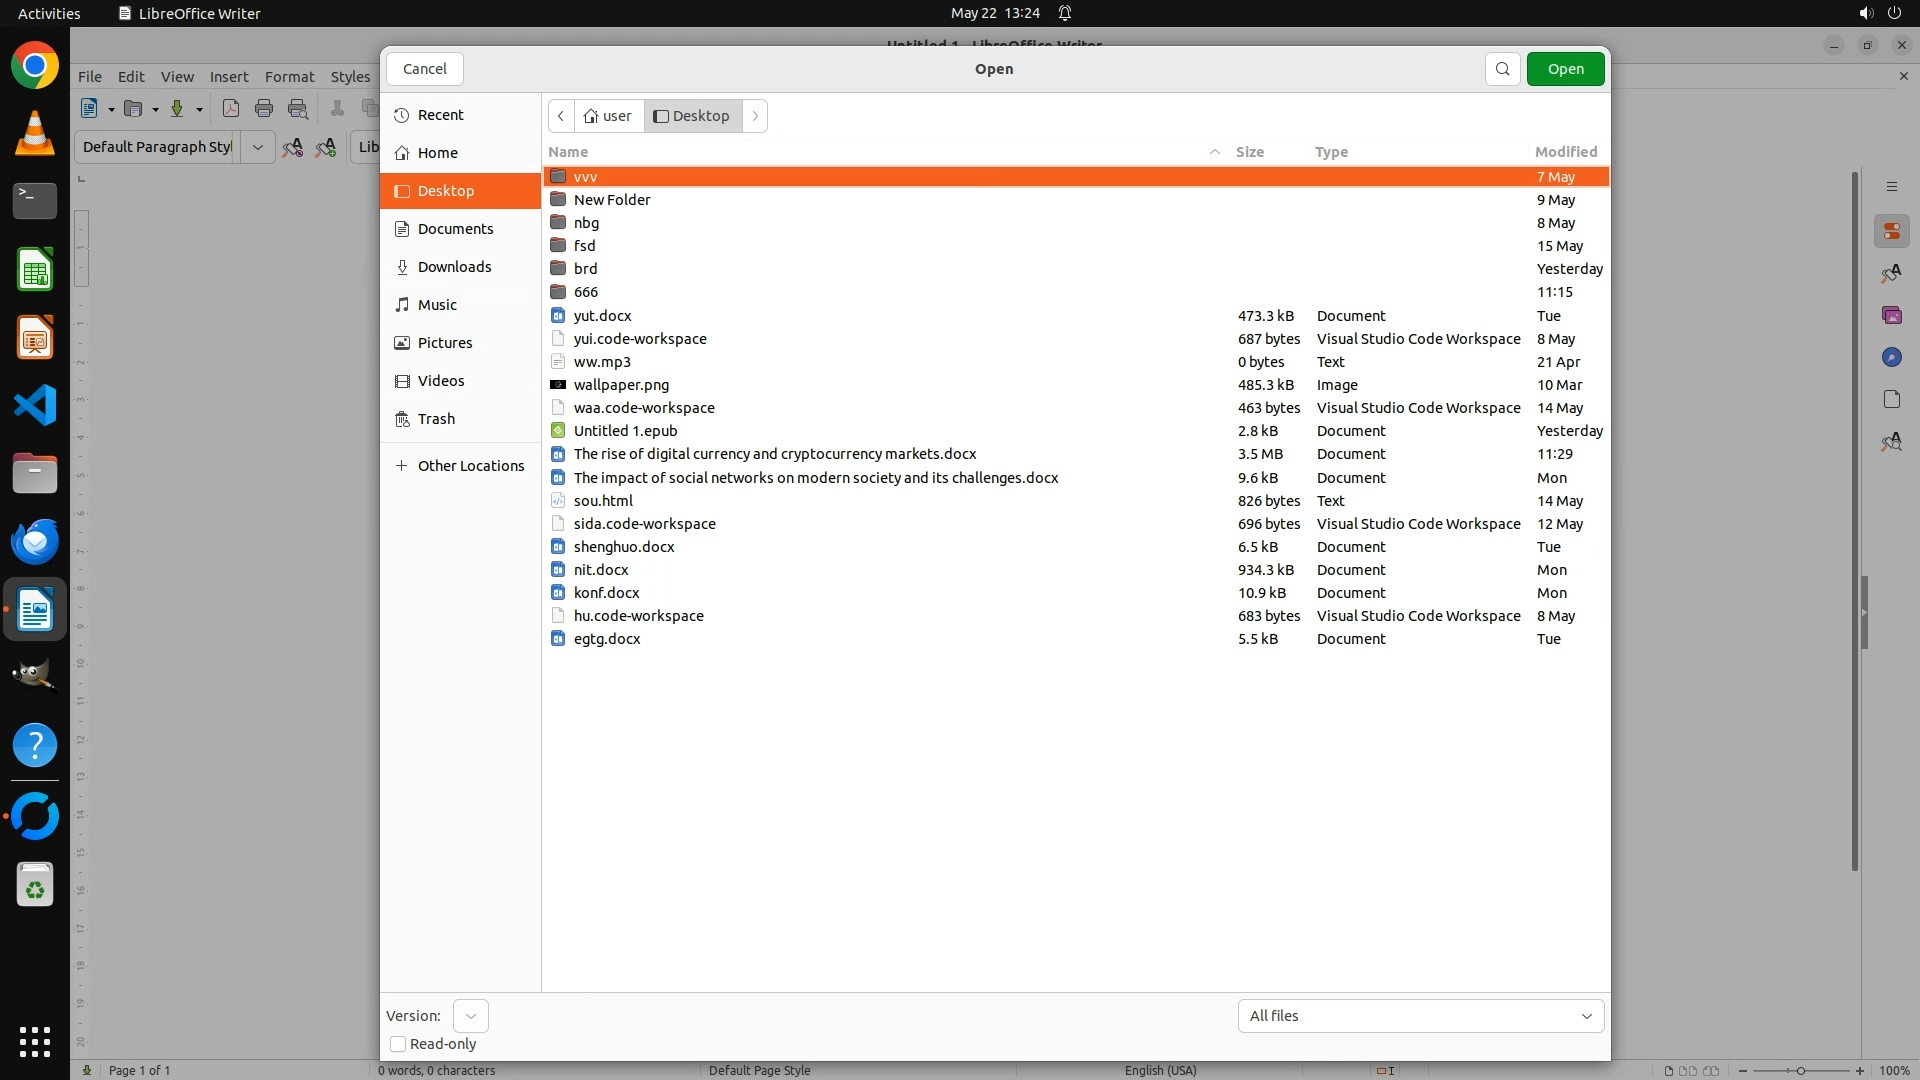Select Downloads in the places sidebar
Image resolution: width=1920 pixels, height=1080 pixels.
tap(454, 267)
